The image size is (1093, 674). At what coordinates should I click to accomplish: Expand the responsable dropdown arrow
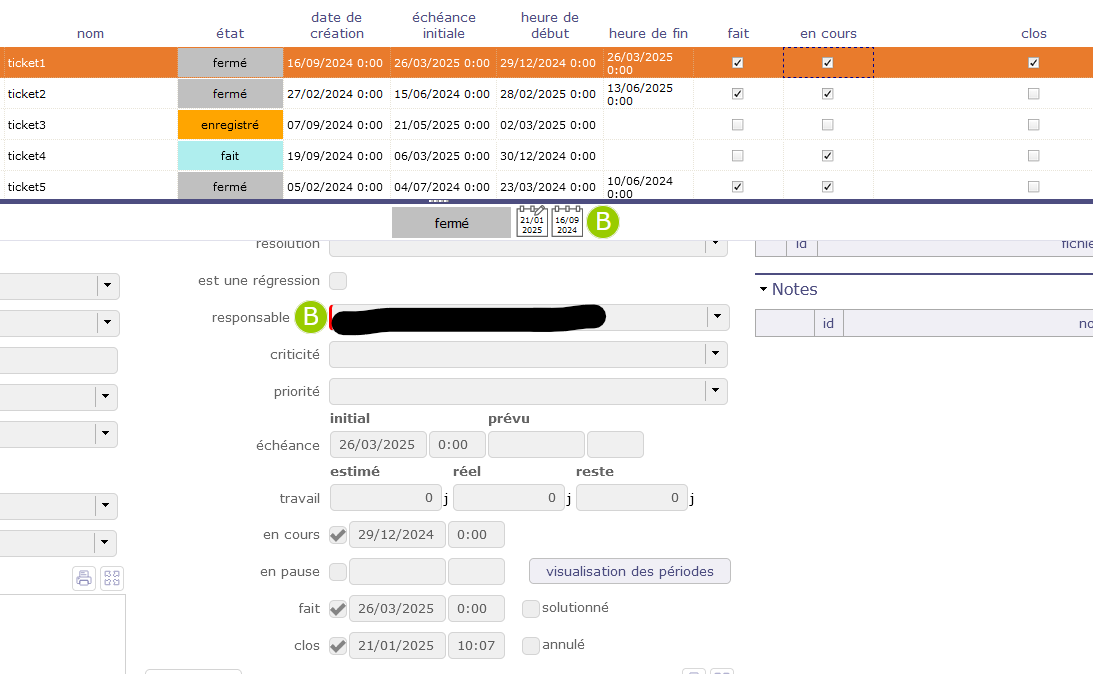pyautogui.click(x=716, y=317)
